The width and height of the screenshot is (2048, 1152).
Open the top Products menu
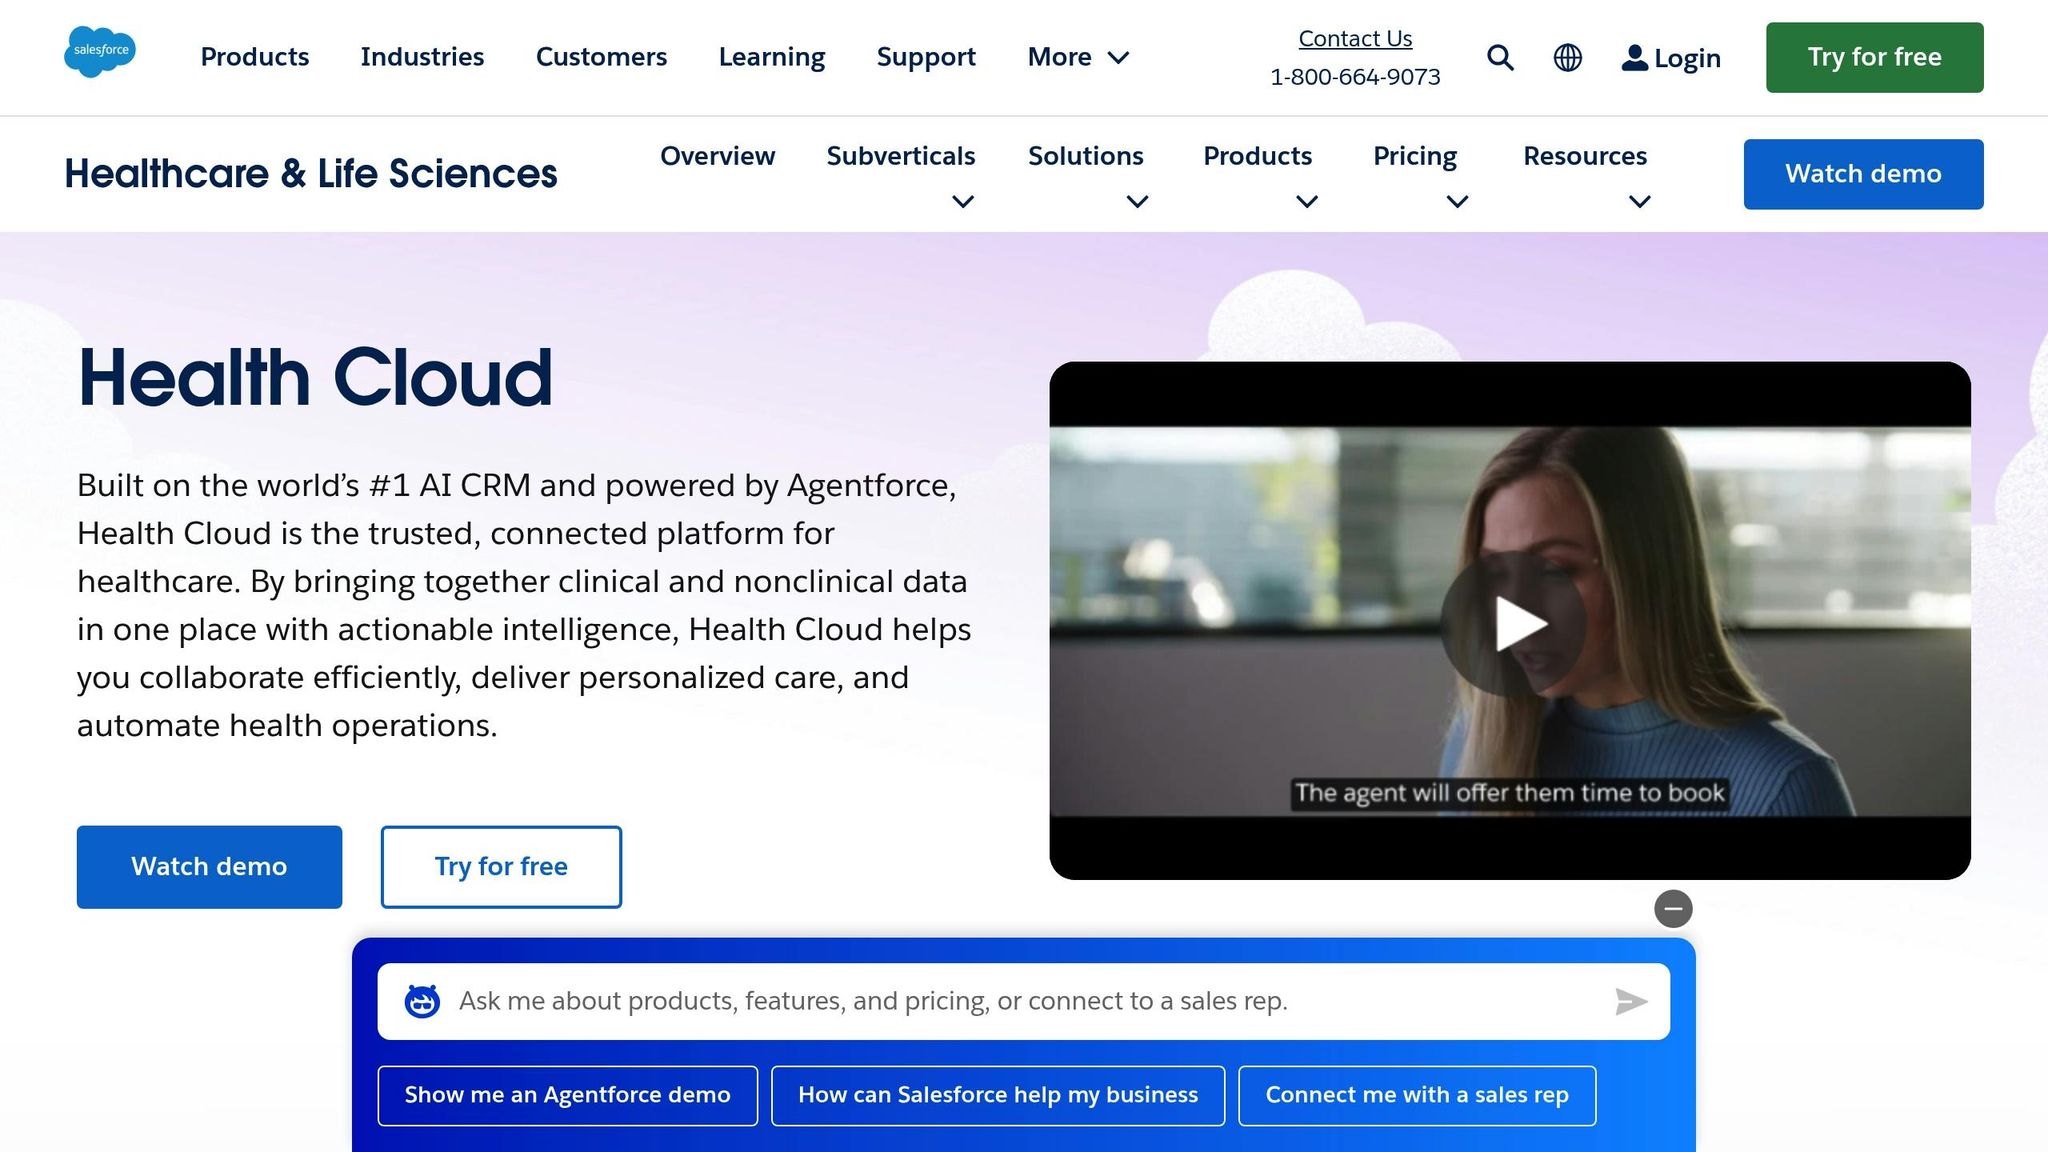[x=255, y=57]
